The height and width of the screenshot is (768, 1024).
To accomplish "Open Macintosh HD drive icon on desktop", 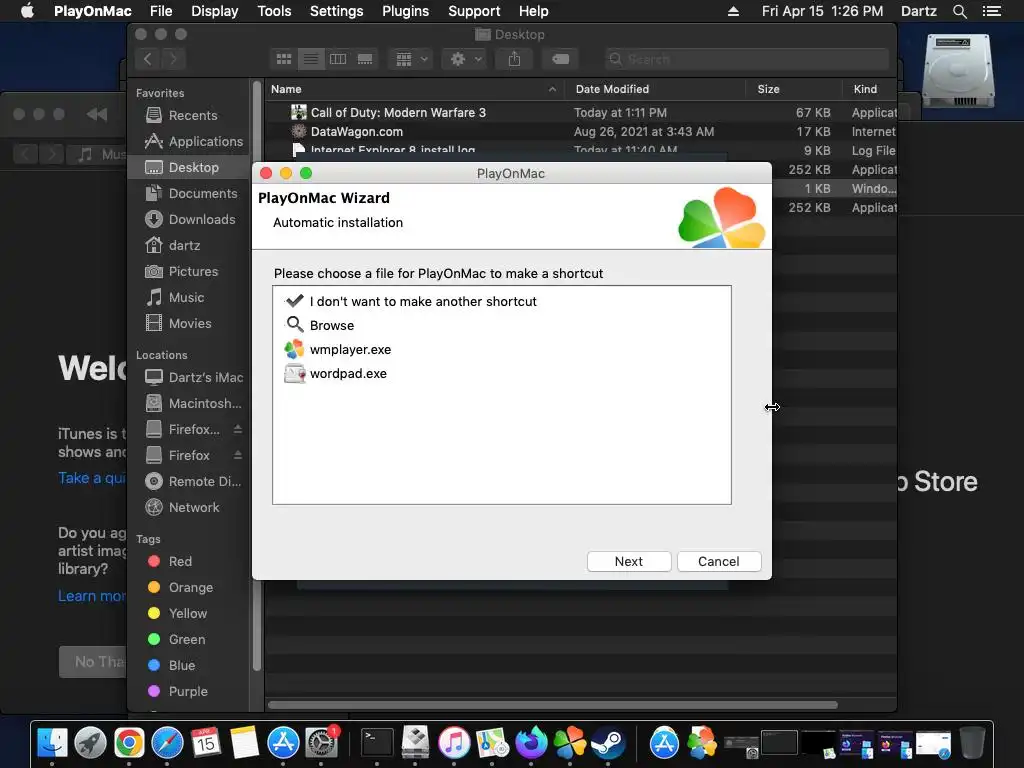I will [x=958, y=71].
